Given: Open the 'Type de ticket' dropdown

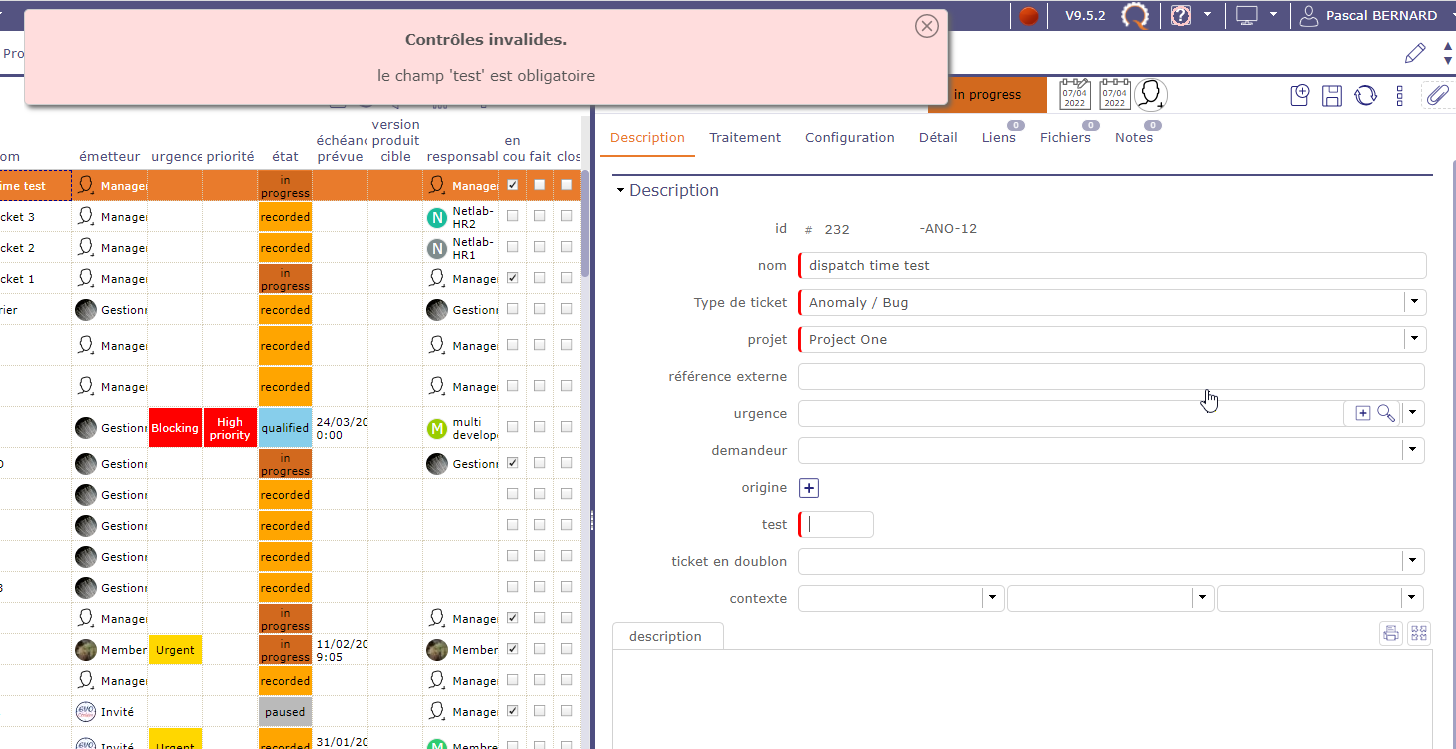Looking at the screenshot, I should click(1414, 302).
